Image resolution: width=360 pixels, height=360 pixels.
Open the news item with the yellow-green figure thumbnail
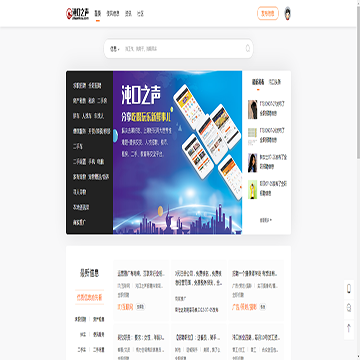[268, 189]
